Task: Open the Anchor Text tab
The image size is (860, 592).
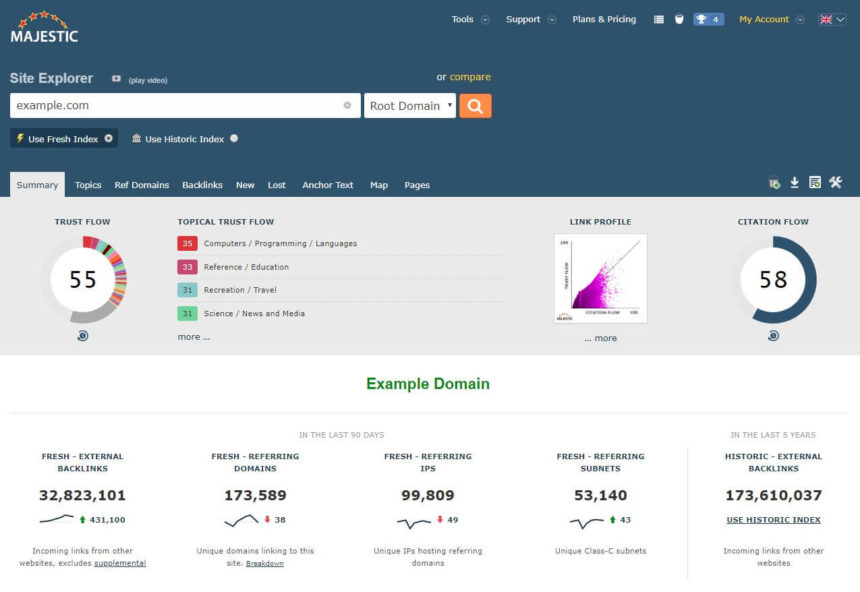Action: click(327, 185)
